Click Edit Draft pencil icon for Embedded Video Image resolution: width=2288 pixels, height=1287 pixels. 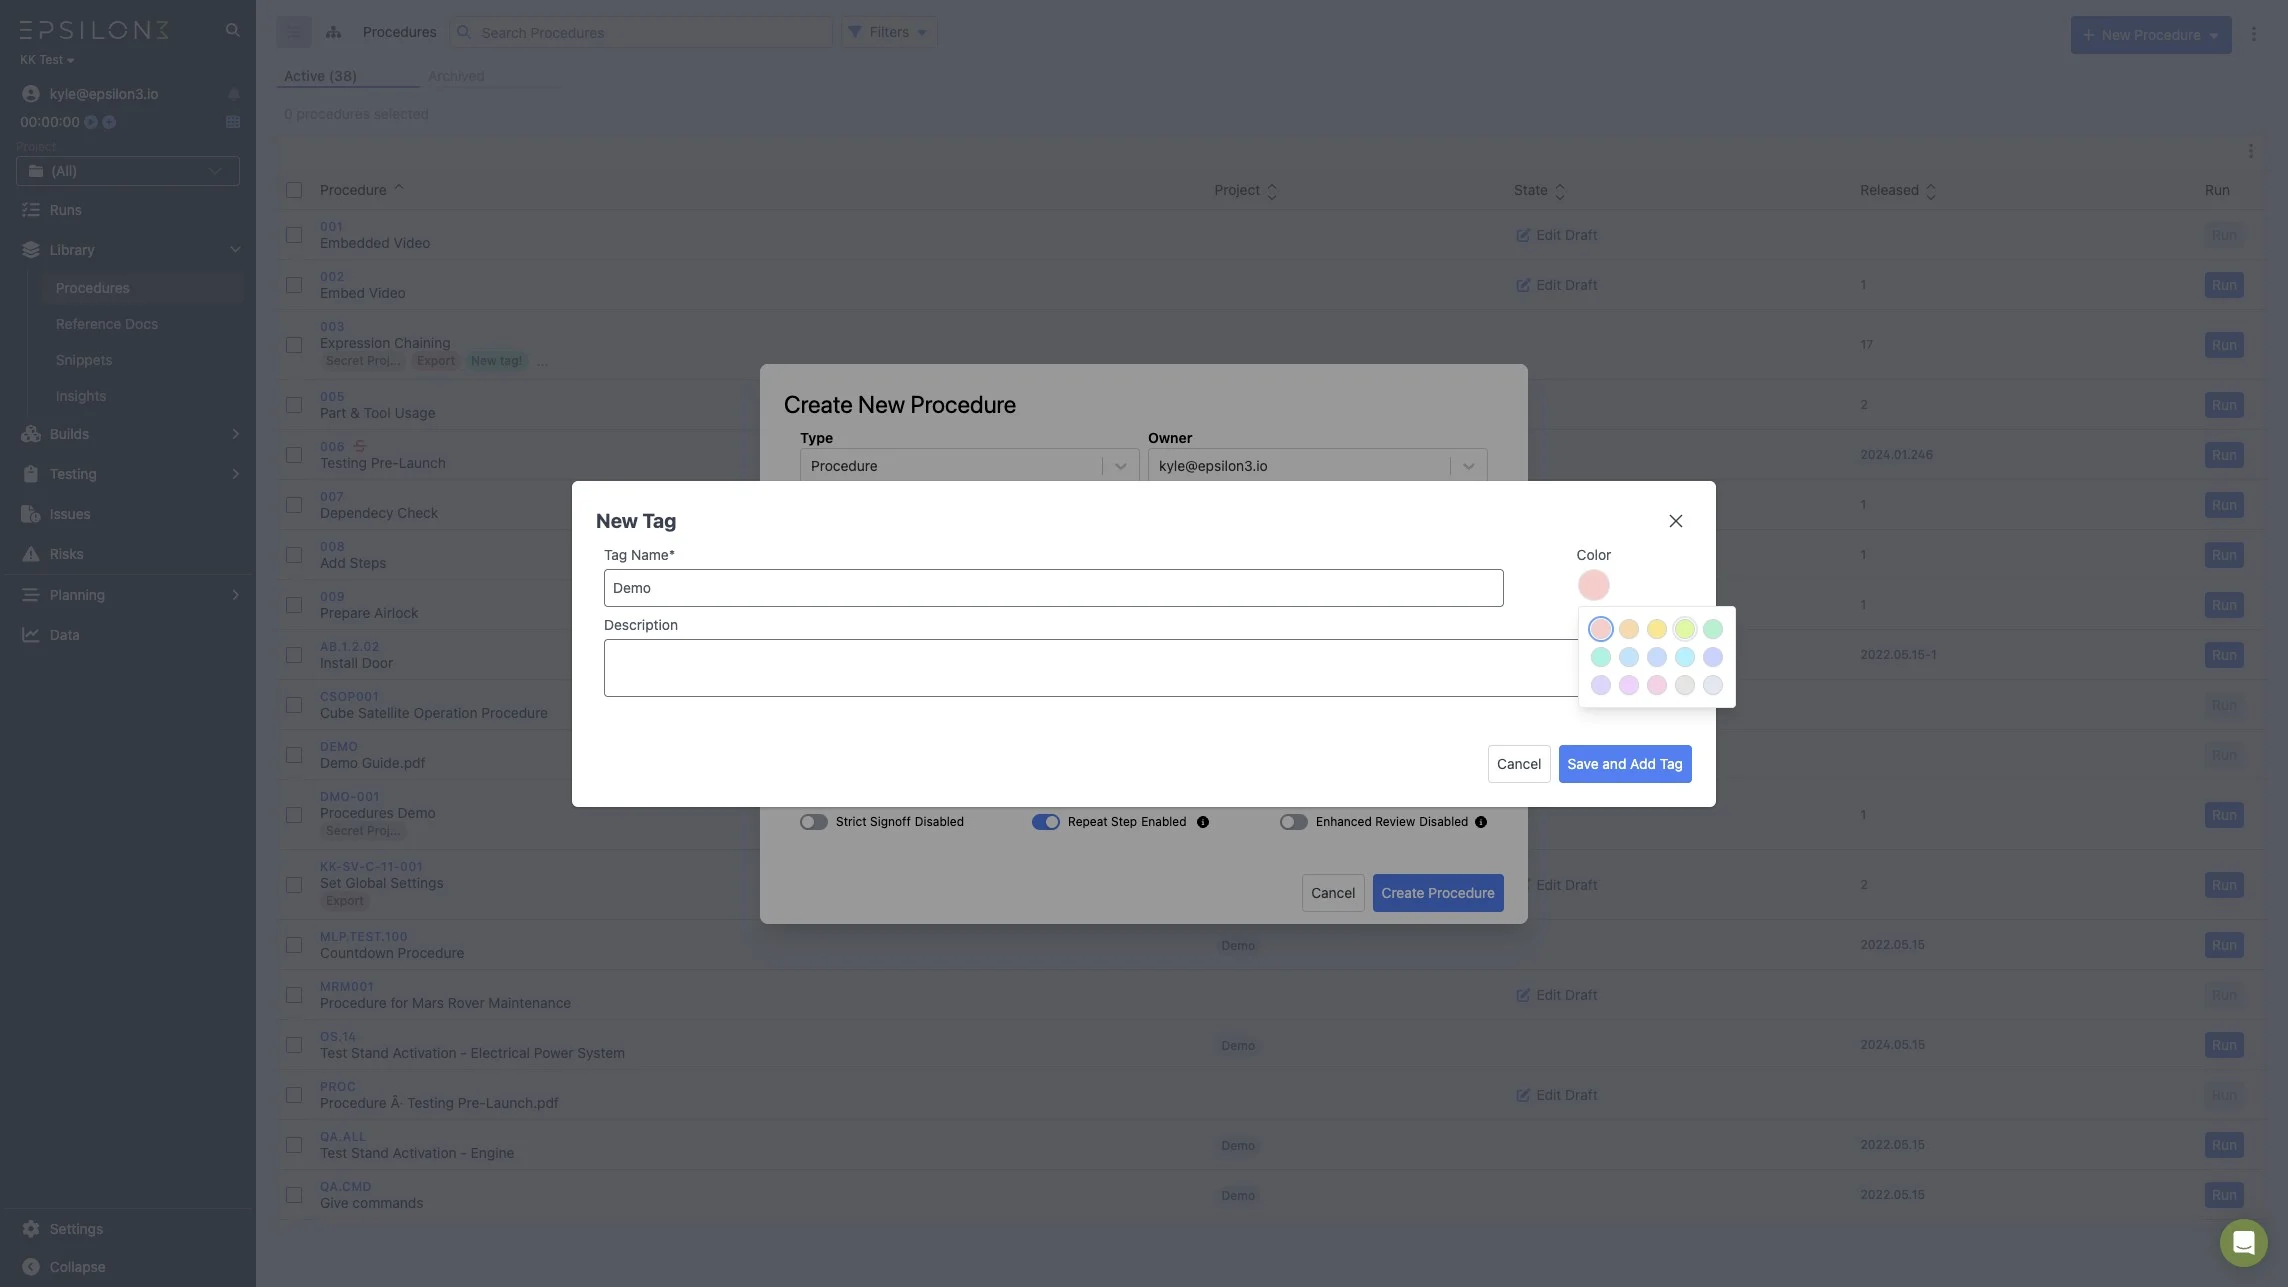pyautogui.click(x=1523, y=235)
